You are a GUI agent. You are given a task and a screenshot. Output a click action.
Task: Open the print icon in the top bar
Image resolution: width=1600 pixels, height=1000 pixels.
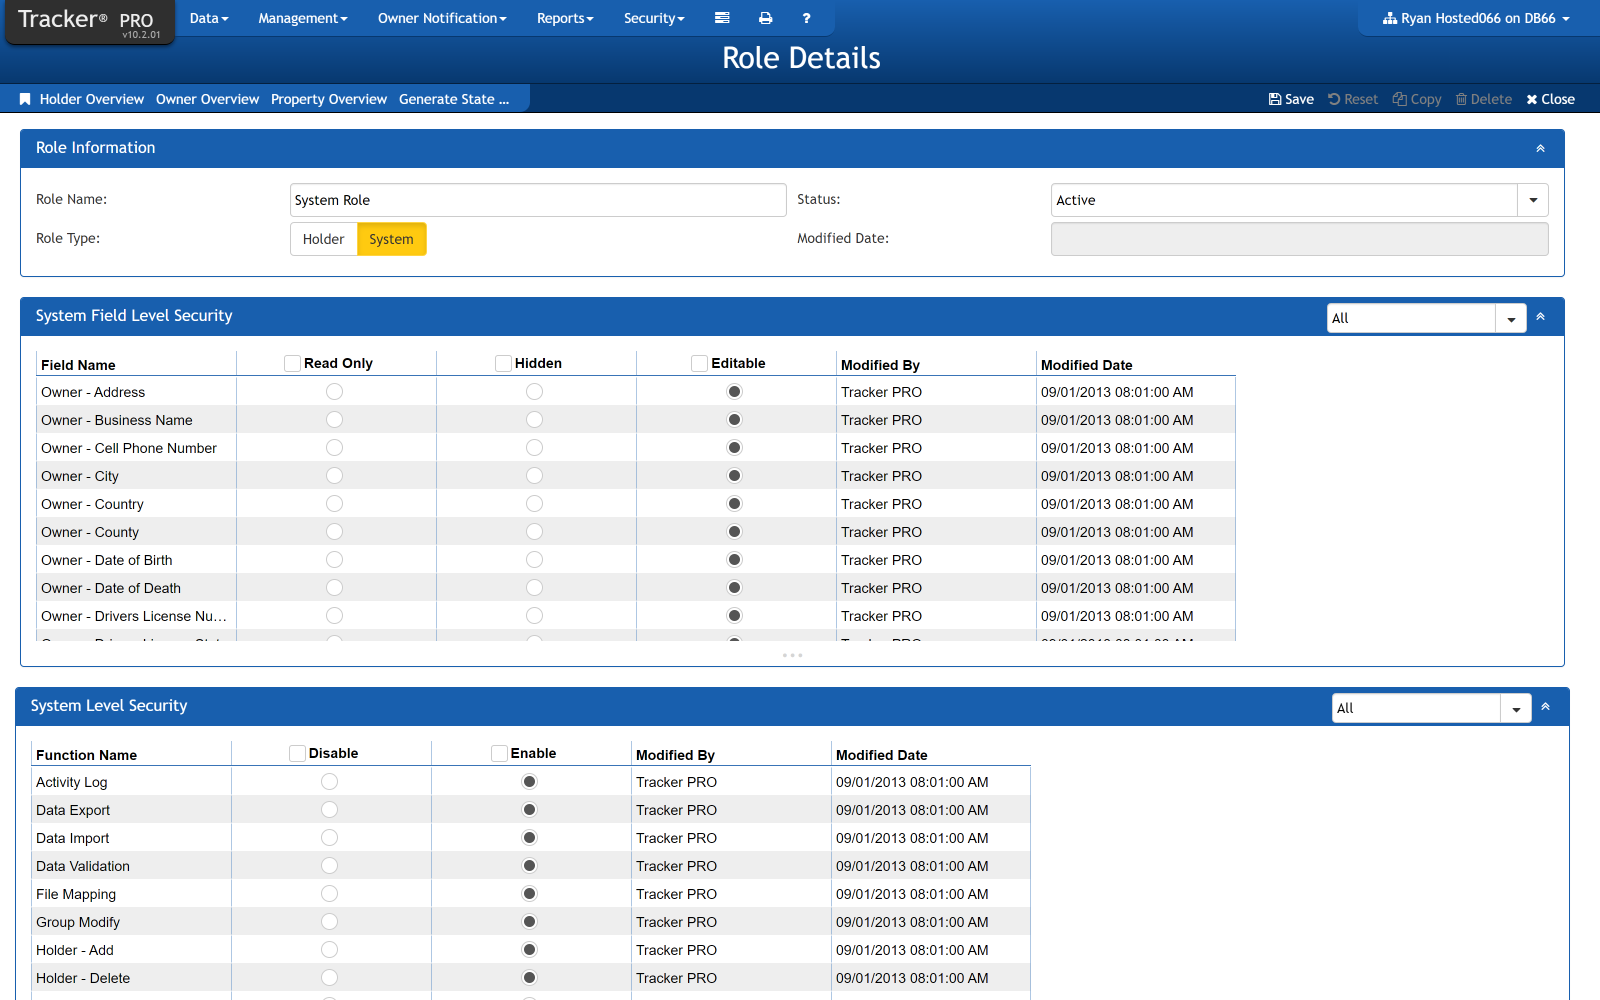click(765, 17)
